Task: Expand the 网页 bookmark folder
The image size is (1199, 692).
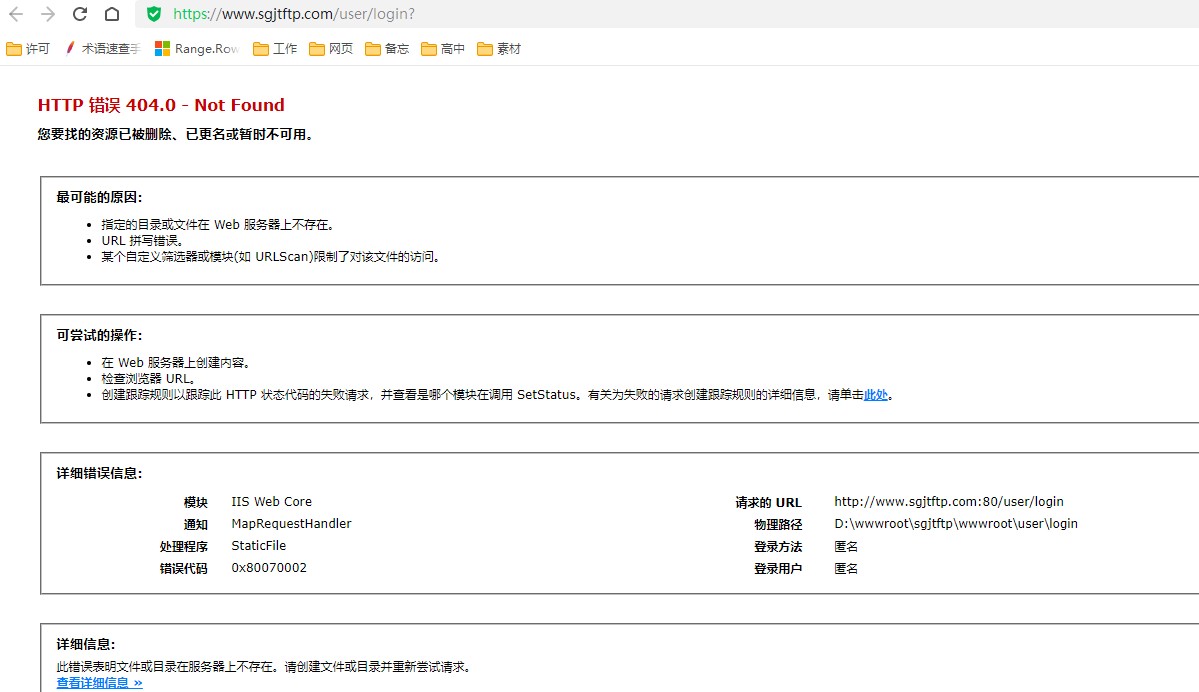Action: tap(331, 49)
